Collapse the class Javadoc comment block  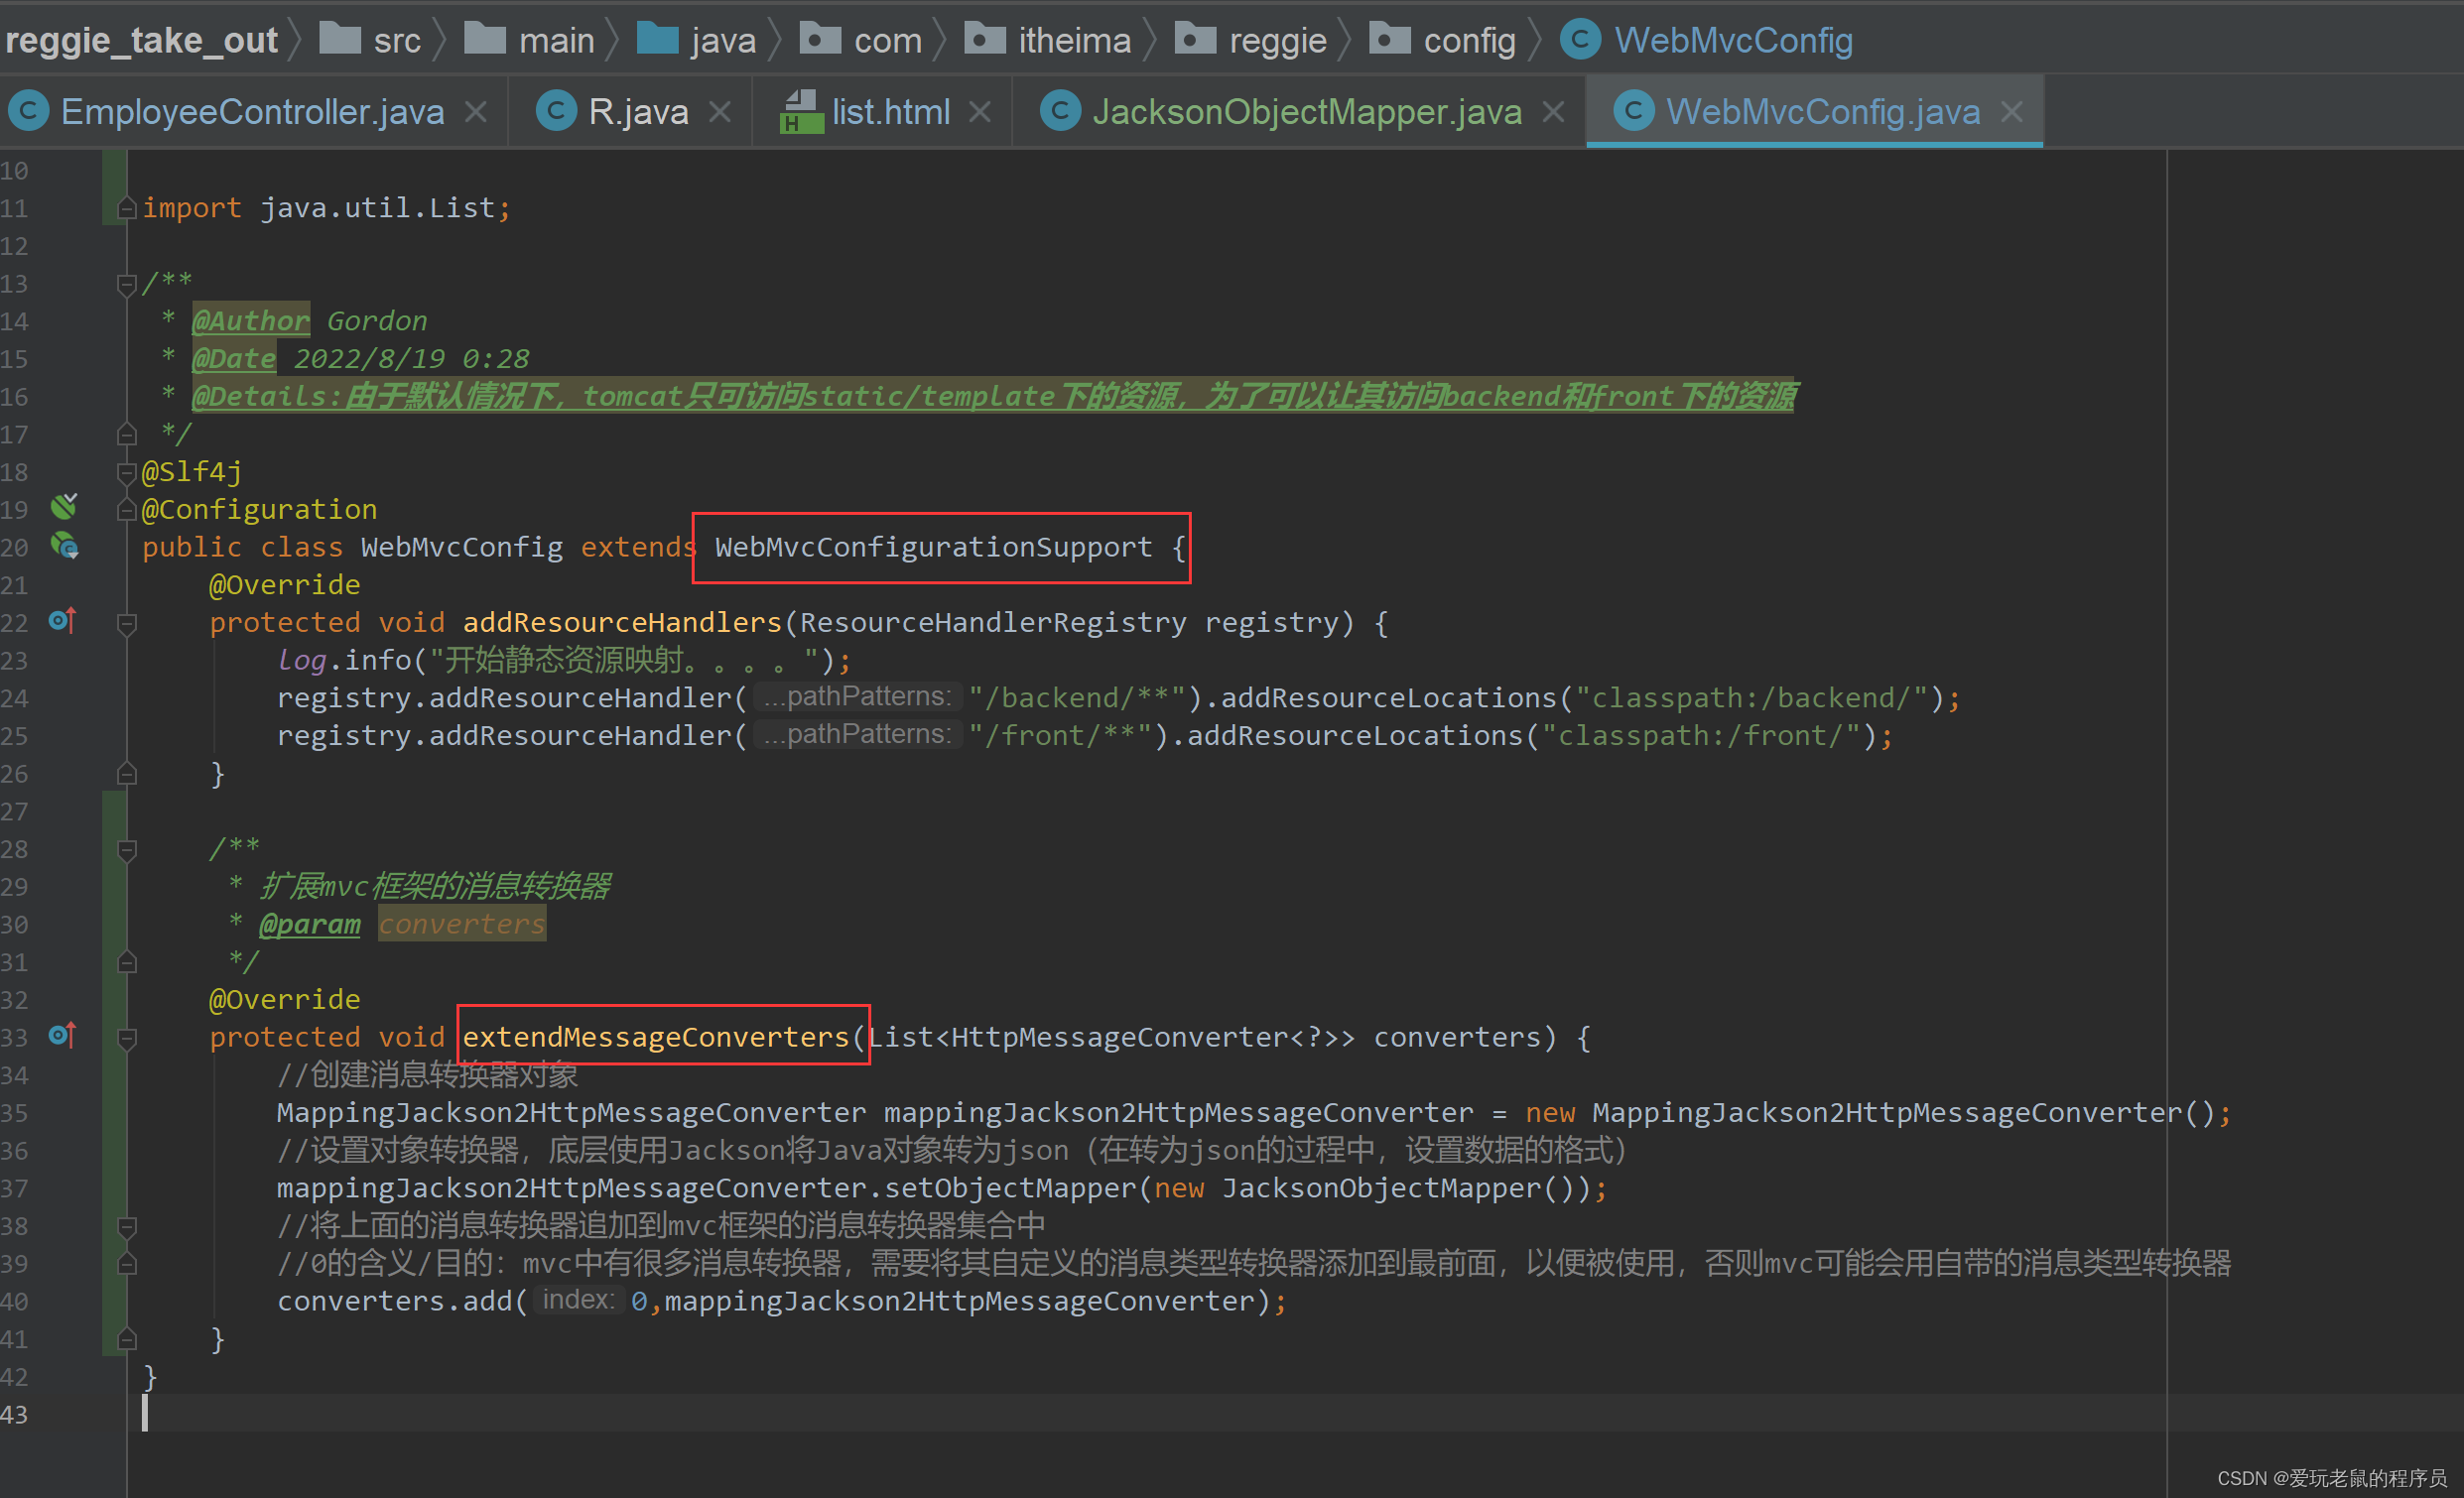click(127, 285)
